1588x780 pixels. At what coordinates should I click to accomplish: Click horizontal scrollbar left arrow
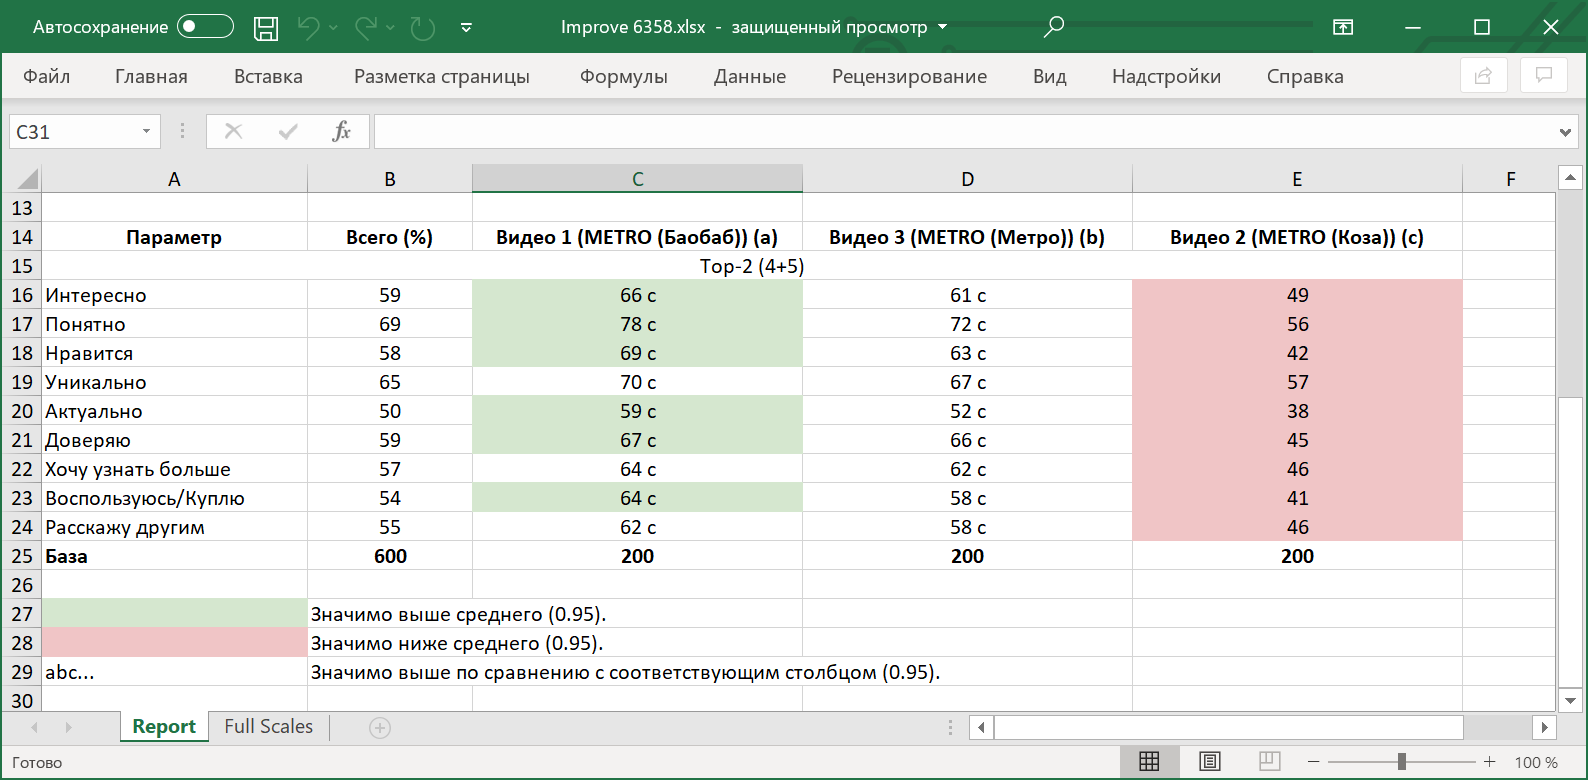(982, 727)
